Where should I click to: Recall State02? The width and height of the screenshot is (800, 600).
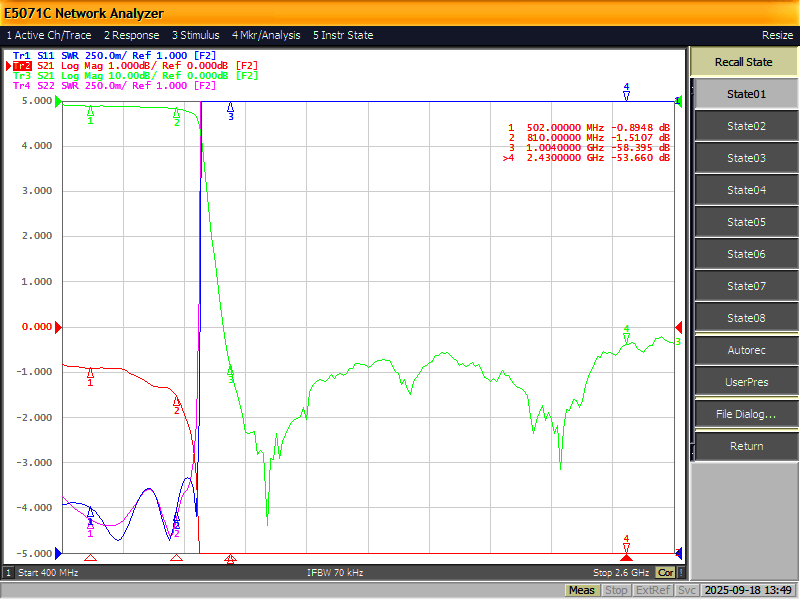[746, 126]
